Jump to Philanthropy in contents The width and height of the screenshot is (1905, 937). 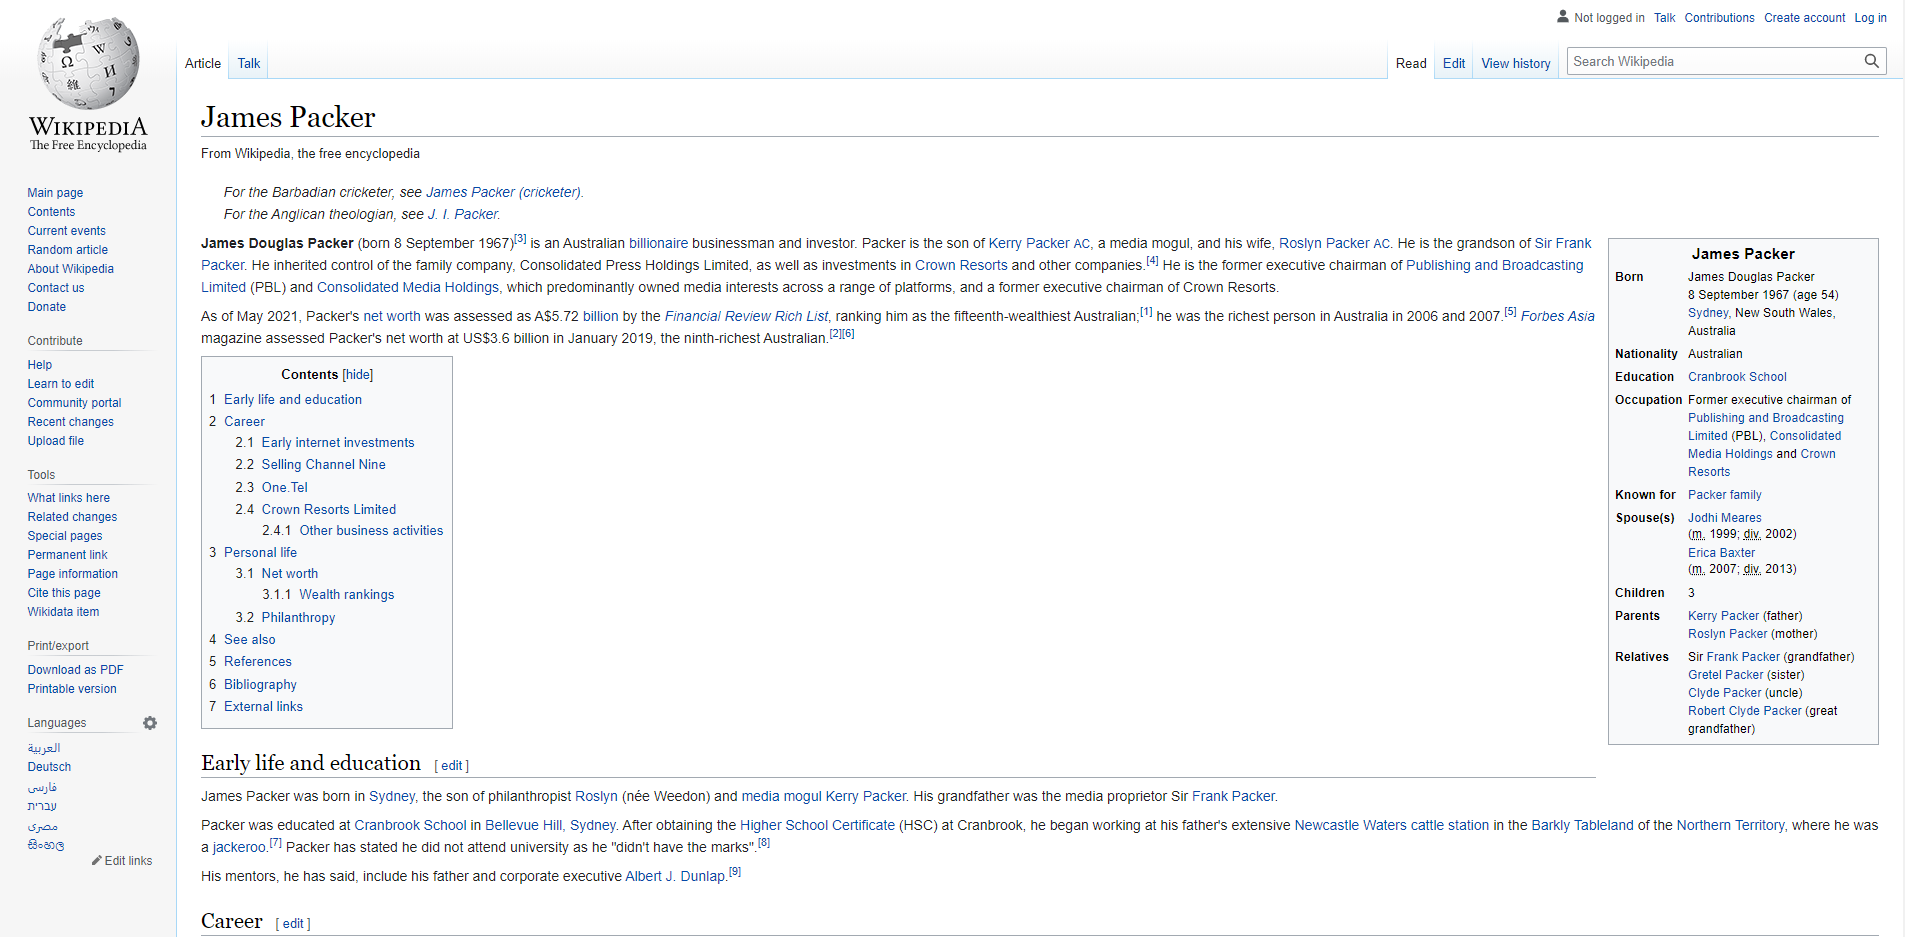pos(298,617)
